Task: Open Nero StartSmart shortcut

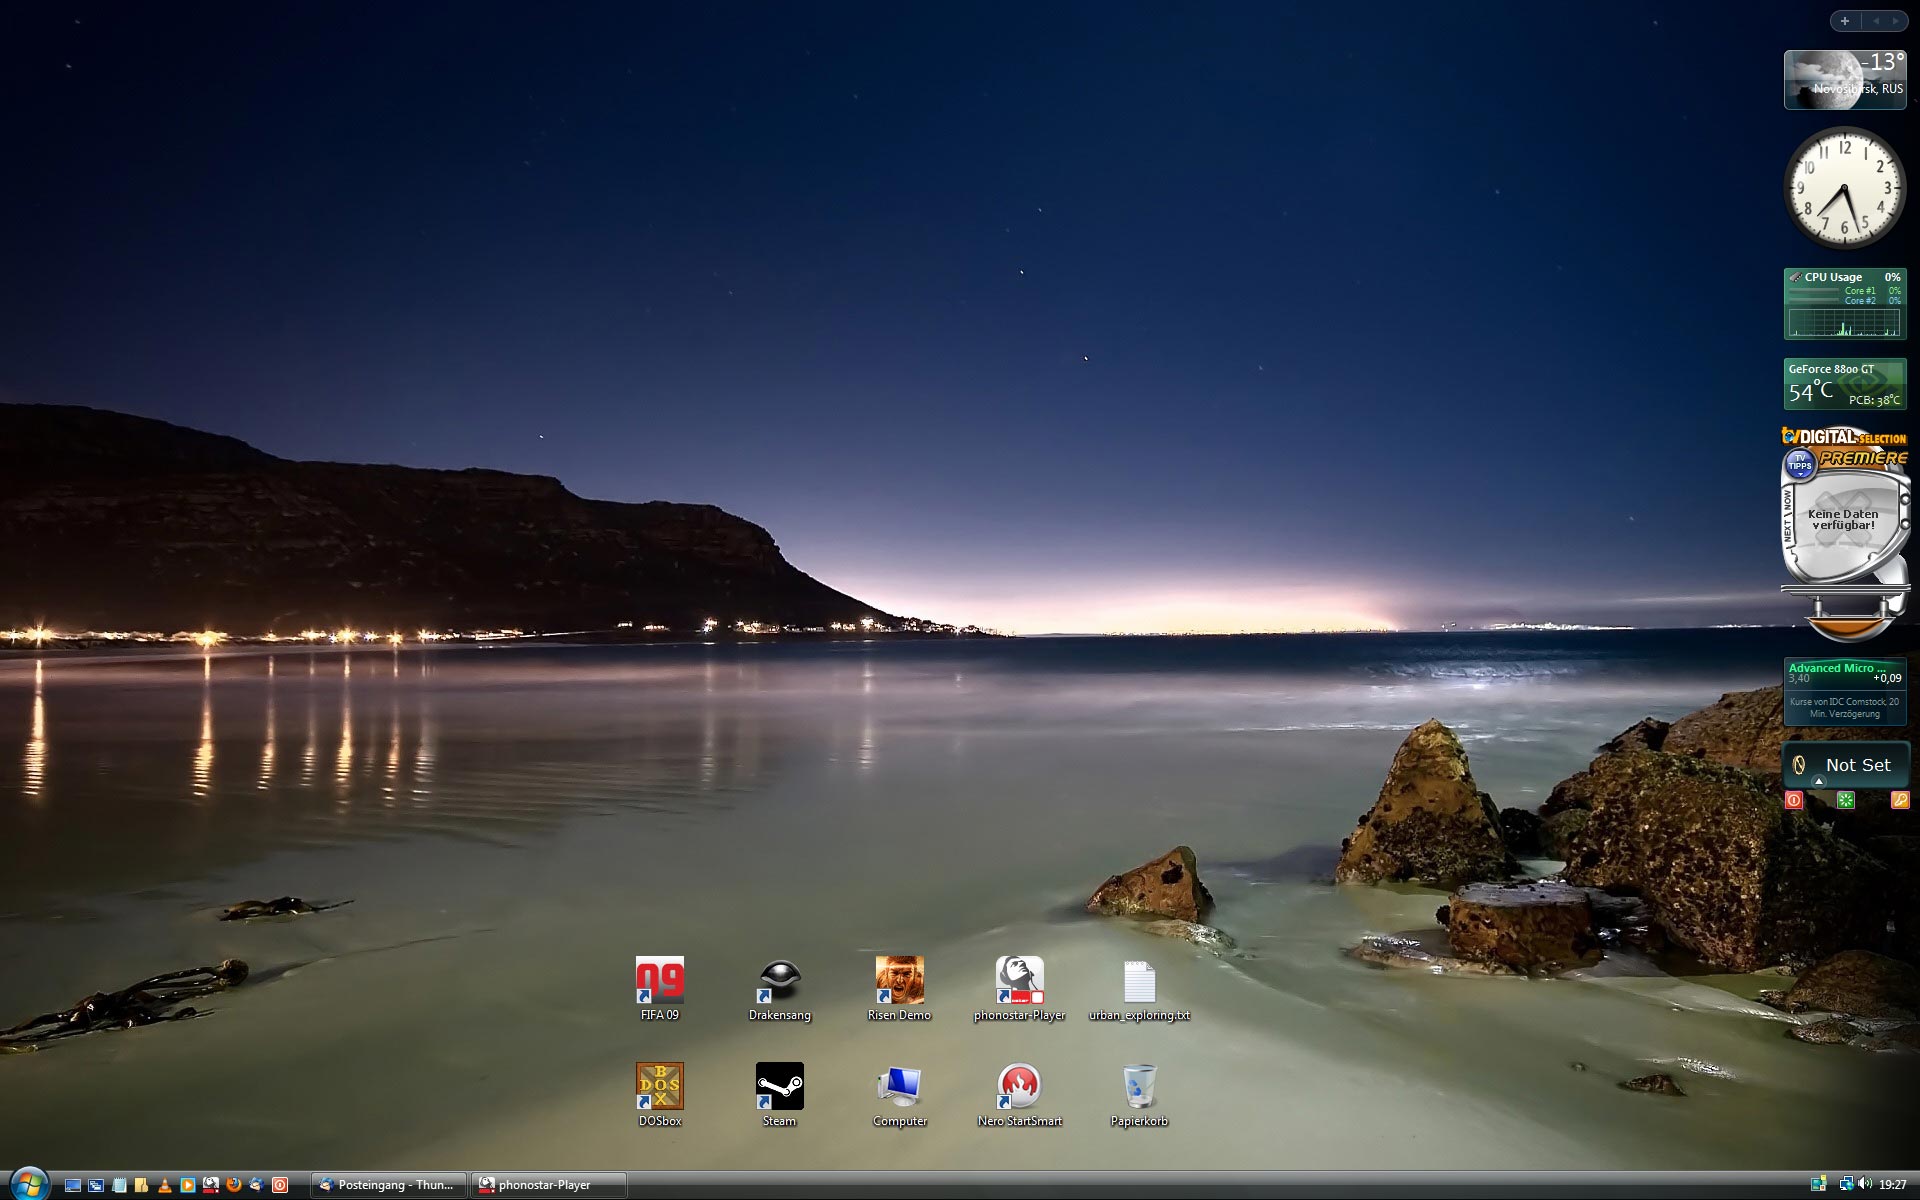Action: coord(1019,1087)
